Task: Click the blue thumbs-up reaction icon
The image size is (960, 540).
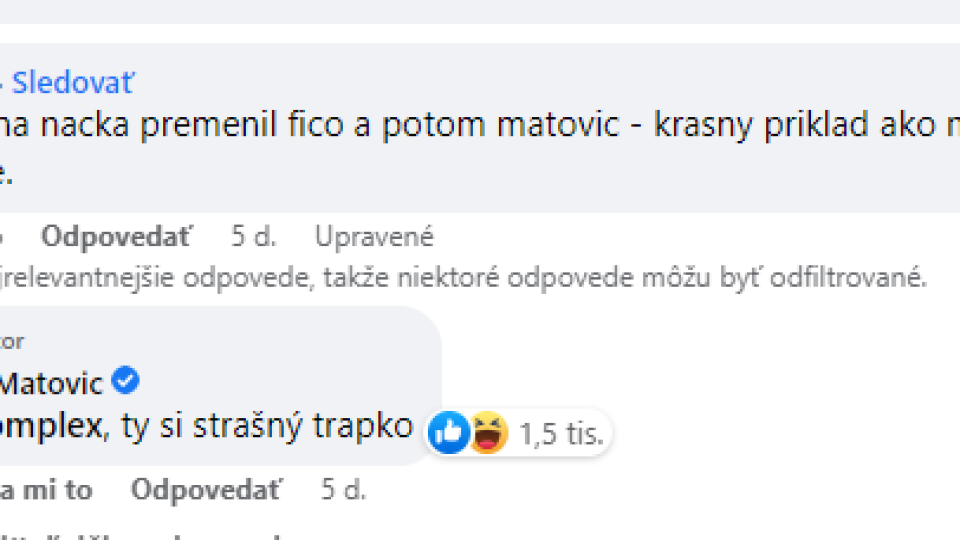Action: (x=448, y=433)
